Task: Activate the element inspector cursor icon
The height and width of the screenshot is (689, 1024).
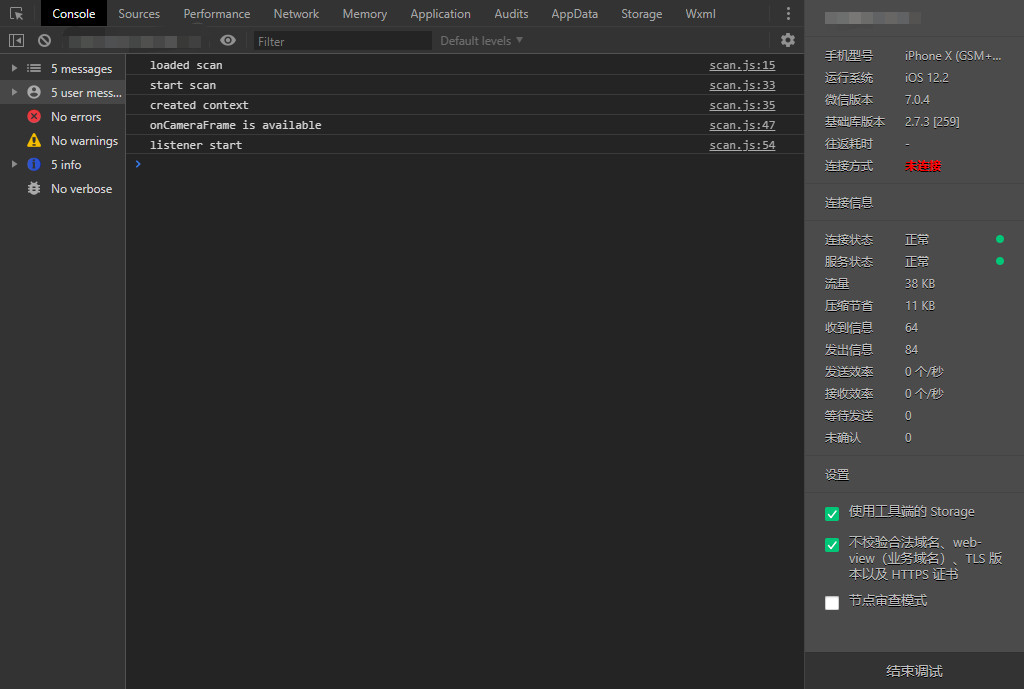Action: coord(16,14)
